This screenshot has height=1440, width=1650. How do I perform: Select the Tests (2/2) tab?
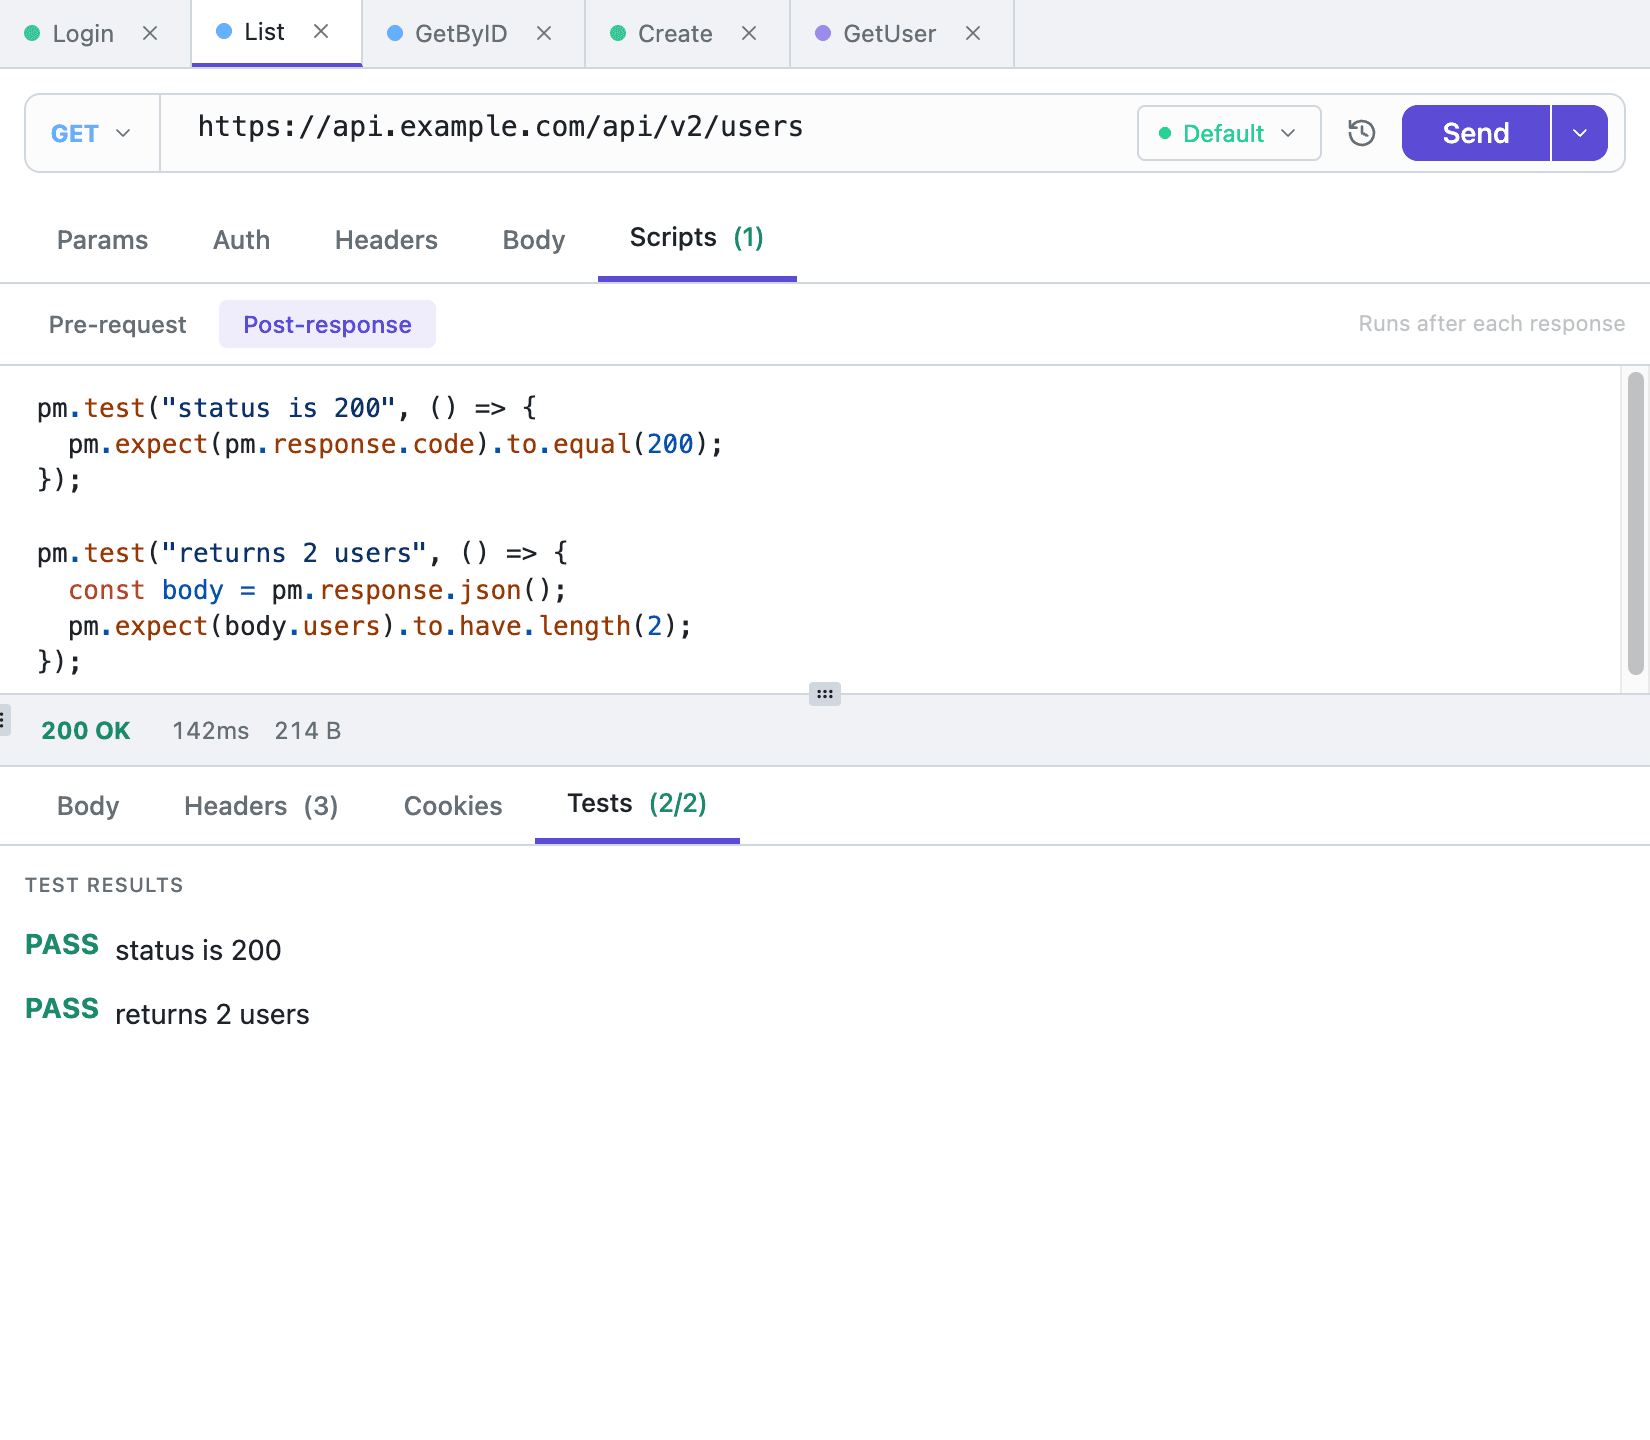click(x=637, y=804)
